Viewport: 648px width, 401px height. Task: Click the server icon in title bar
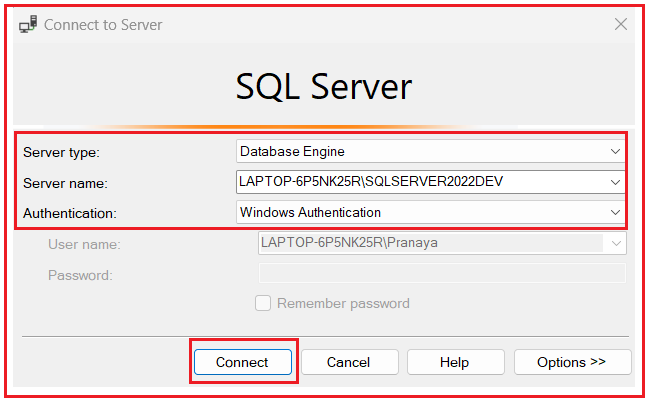(28, 24)
